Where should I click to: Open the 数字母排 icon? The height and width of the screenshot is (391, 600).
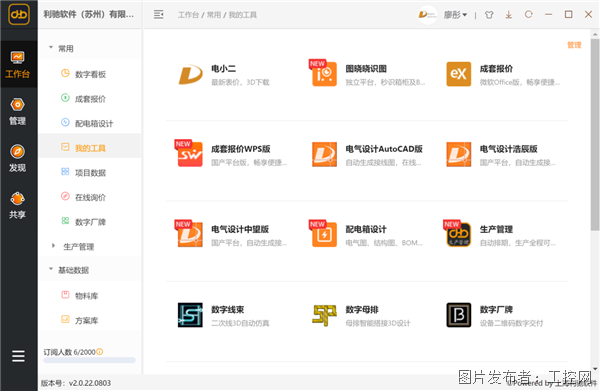[324, 315]
